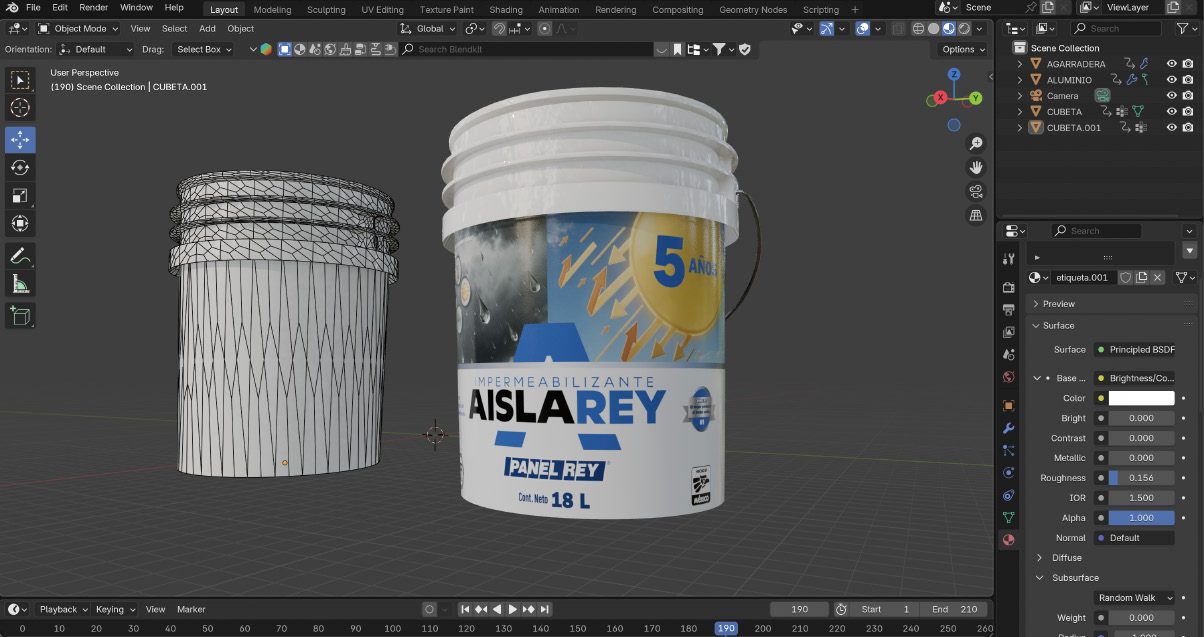The image size is (1204, 637).
Task: Select the Select Box tool in the toolbar
Action: pyautogui.click(x=20, y=80)
